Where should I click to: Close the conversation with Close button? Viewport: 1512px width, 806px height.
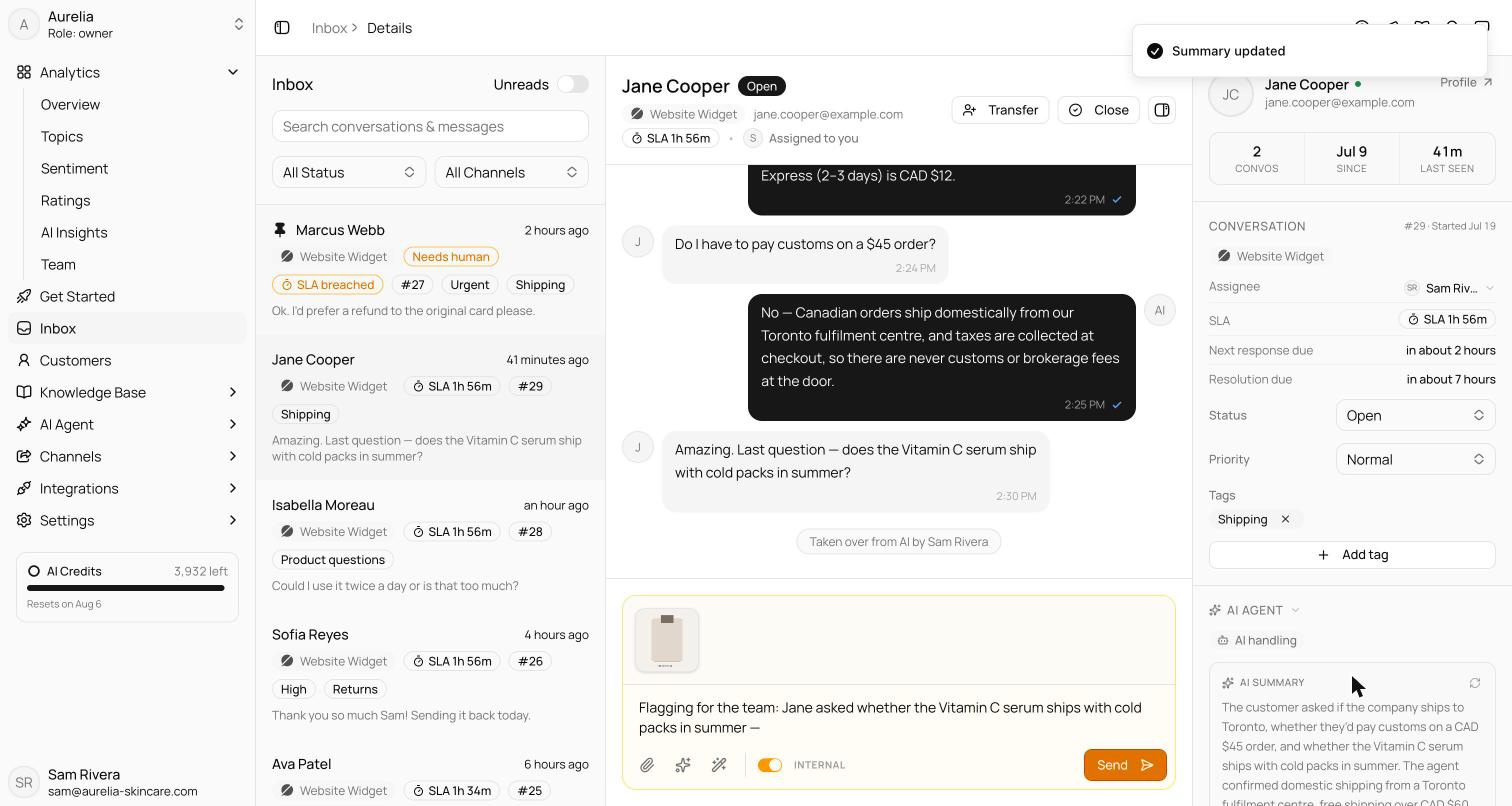click(1098, 110)
